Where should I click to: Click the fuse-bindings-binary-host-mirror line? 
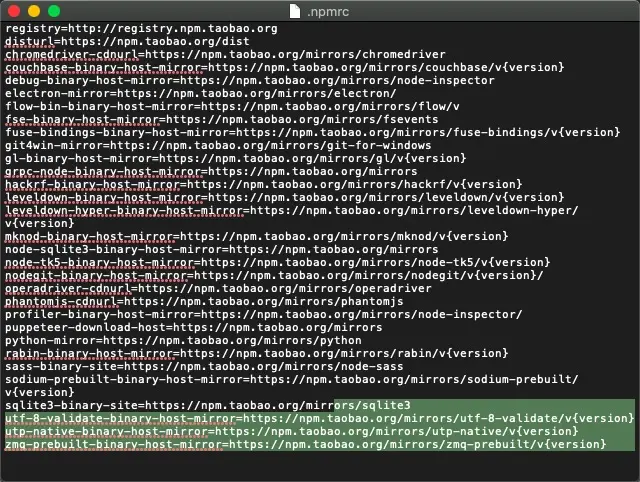[x=313, y=133]
